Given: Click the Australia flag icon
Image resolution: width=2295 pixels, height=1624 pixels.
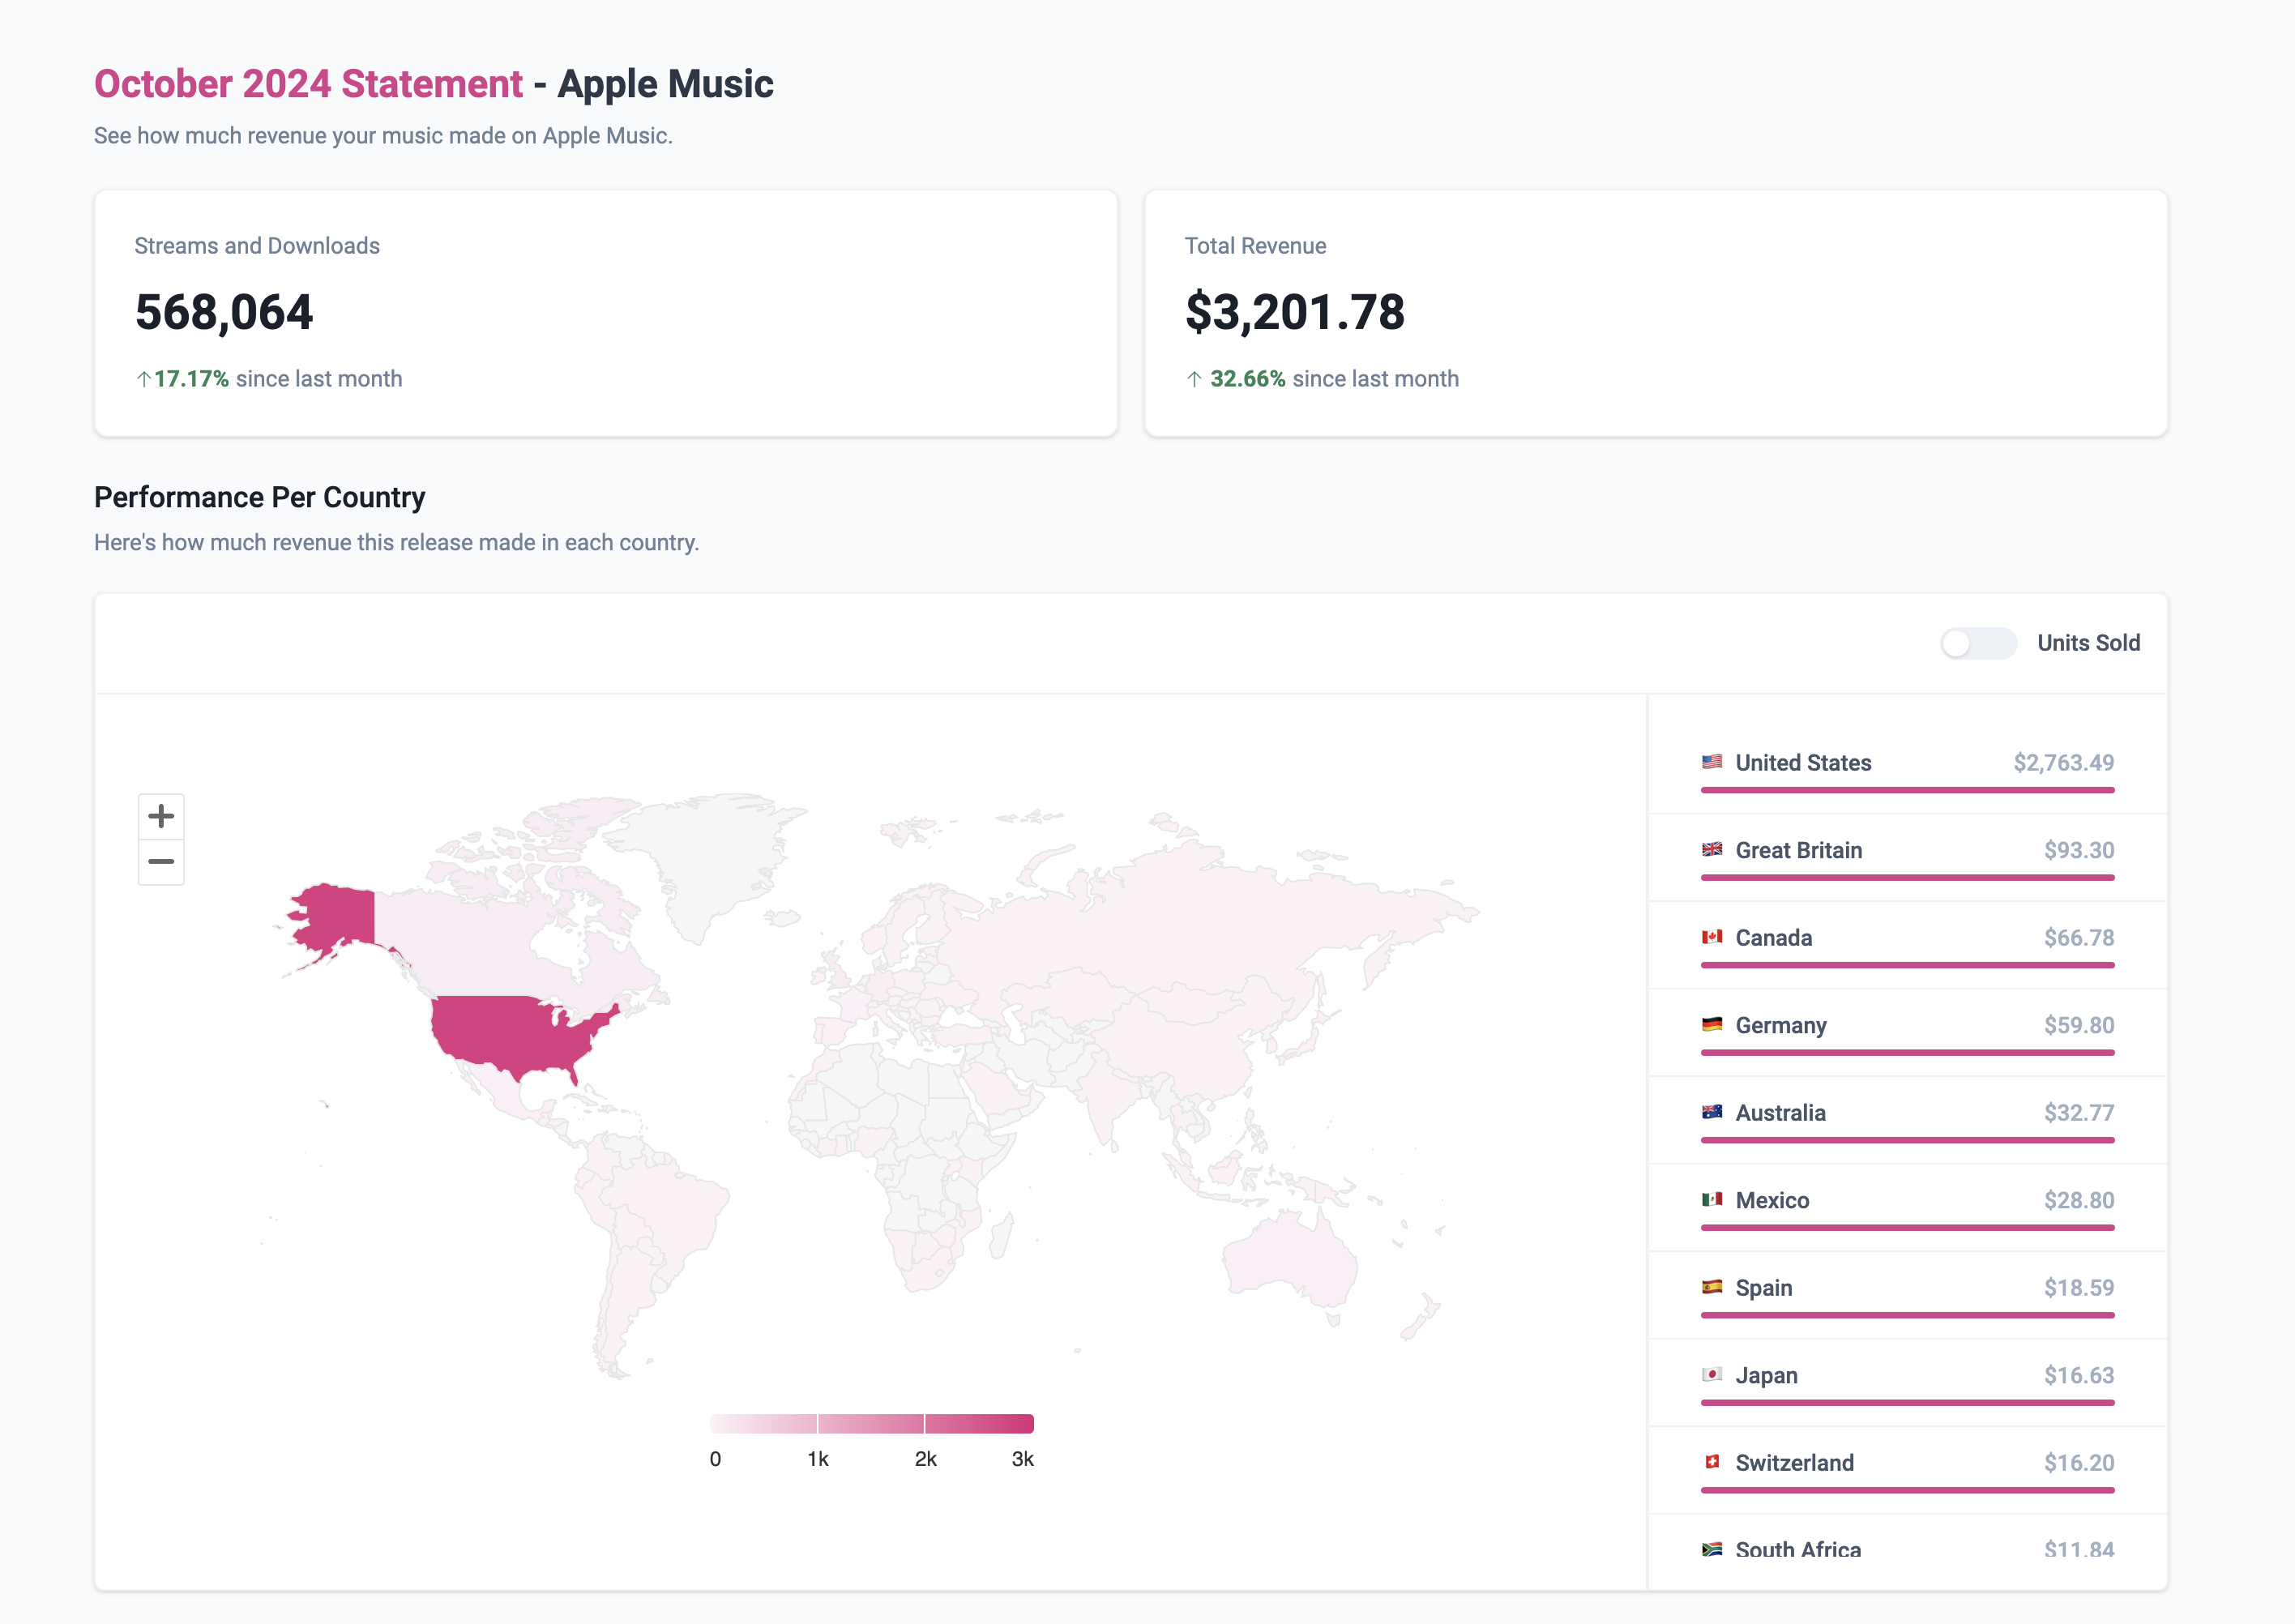Looking at the screenshot, I should click(x=1712, y=1112).
